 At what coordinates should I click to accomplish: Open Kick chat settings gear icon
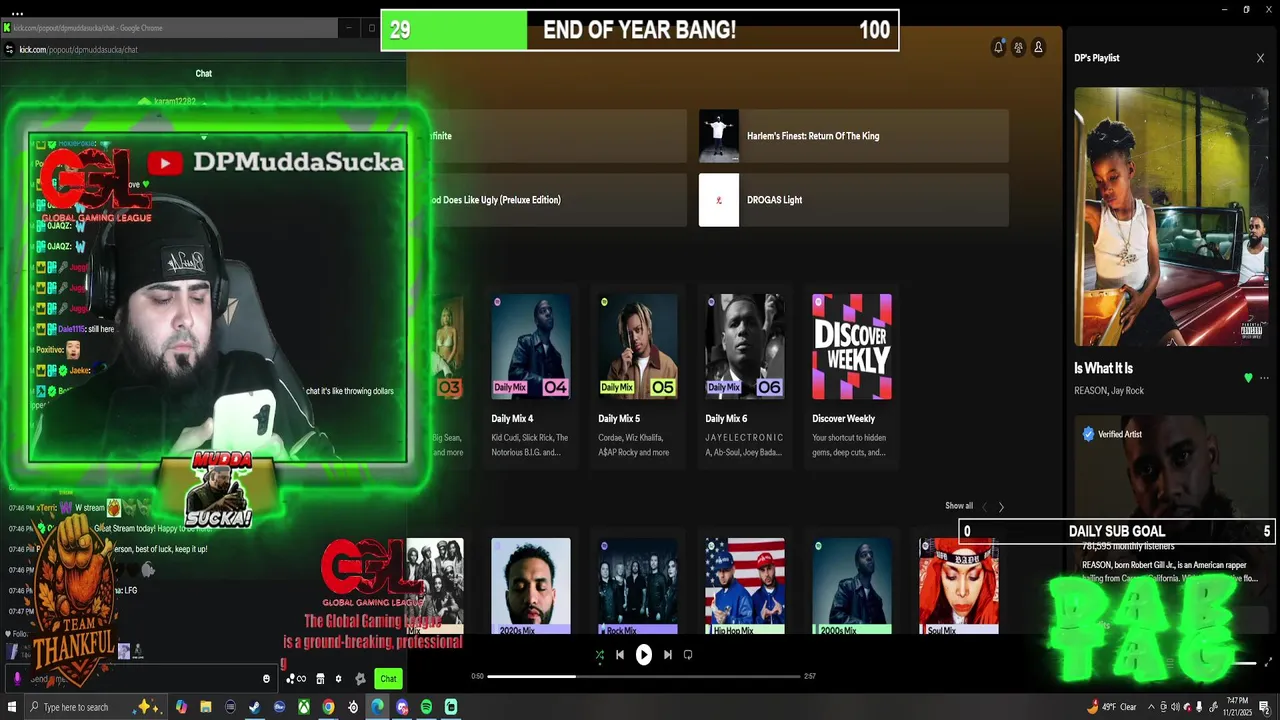tap(338, 679)
